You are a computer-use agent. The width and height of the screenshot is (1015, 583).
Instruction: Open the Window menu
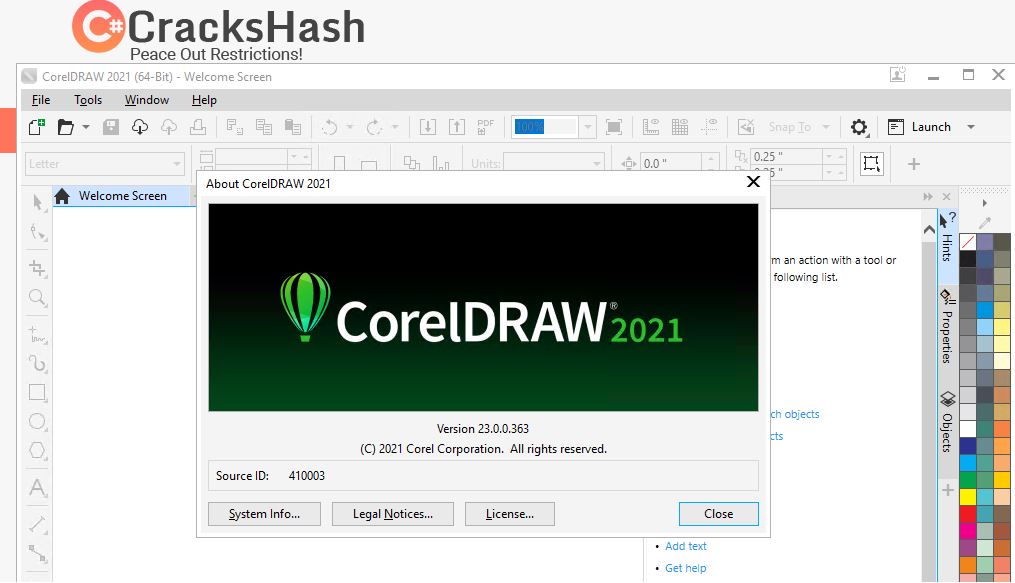tap(147, 100)
